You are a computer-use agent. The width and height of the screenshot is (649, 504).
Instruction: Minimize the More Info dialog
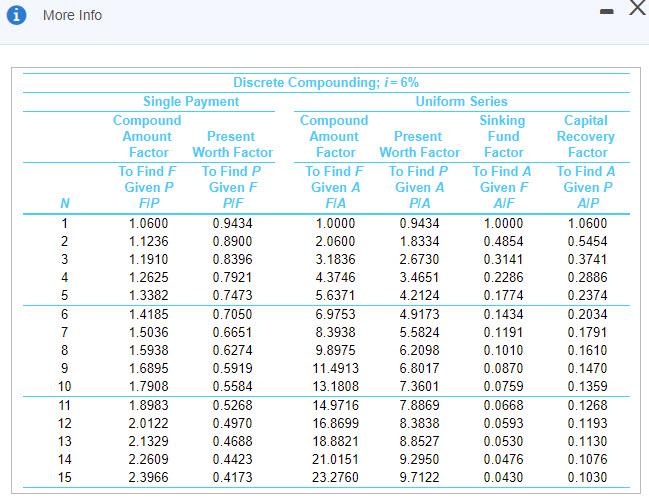point(607,12)
